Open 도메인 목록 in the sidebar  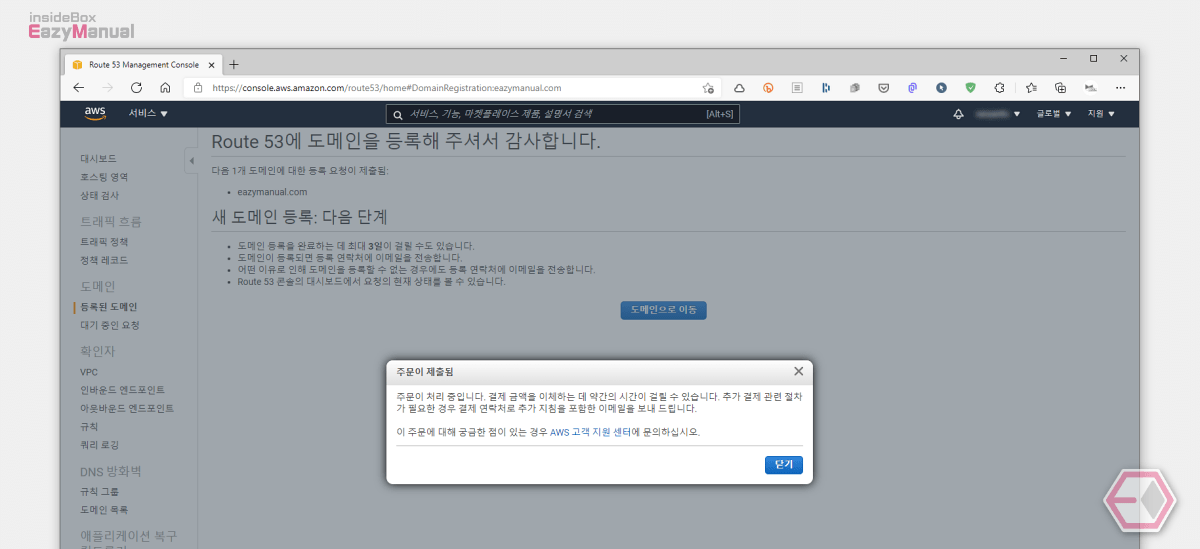tap(104, 509)
